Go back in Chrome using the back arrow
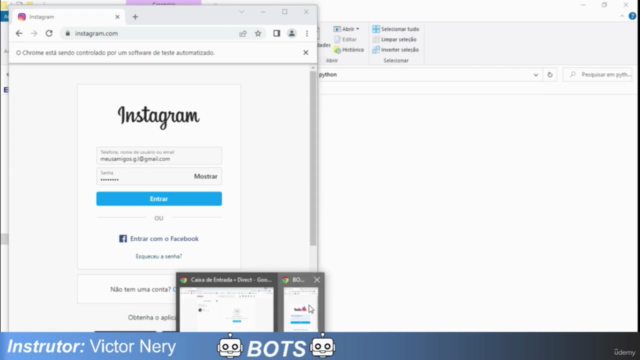This screenshot has width=640, height=360. point(19,33)
